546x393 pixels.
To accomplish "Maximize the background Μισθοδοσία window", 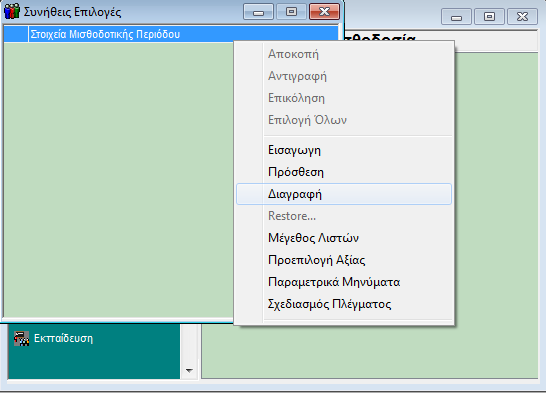I will (489, 17).
